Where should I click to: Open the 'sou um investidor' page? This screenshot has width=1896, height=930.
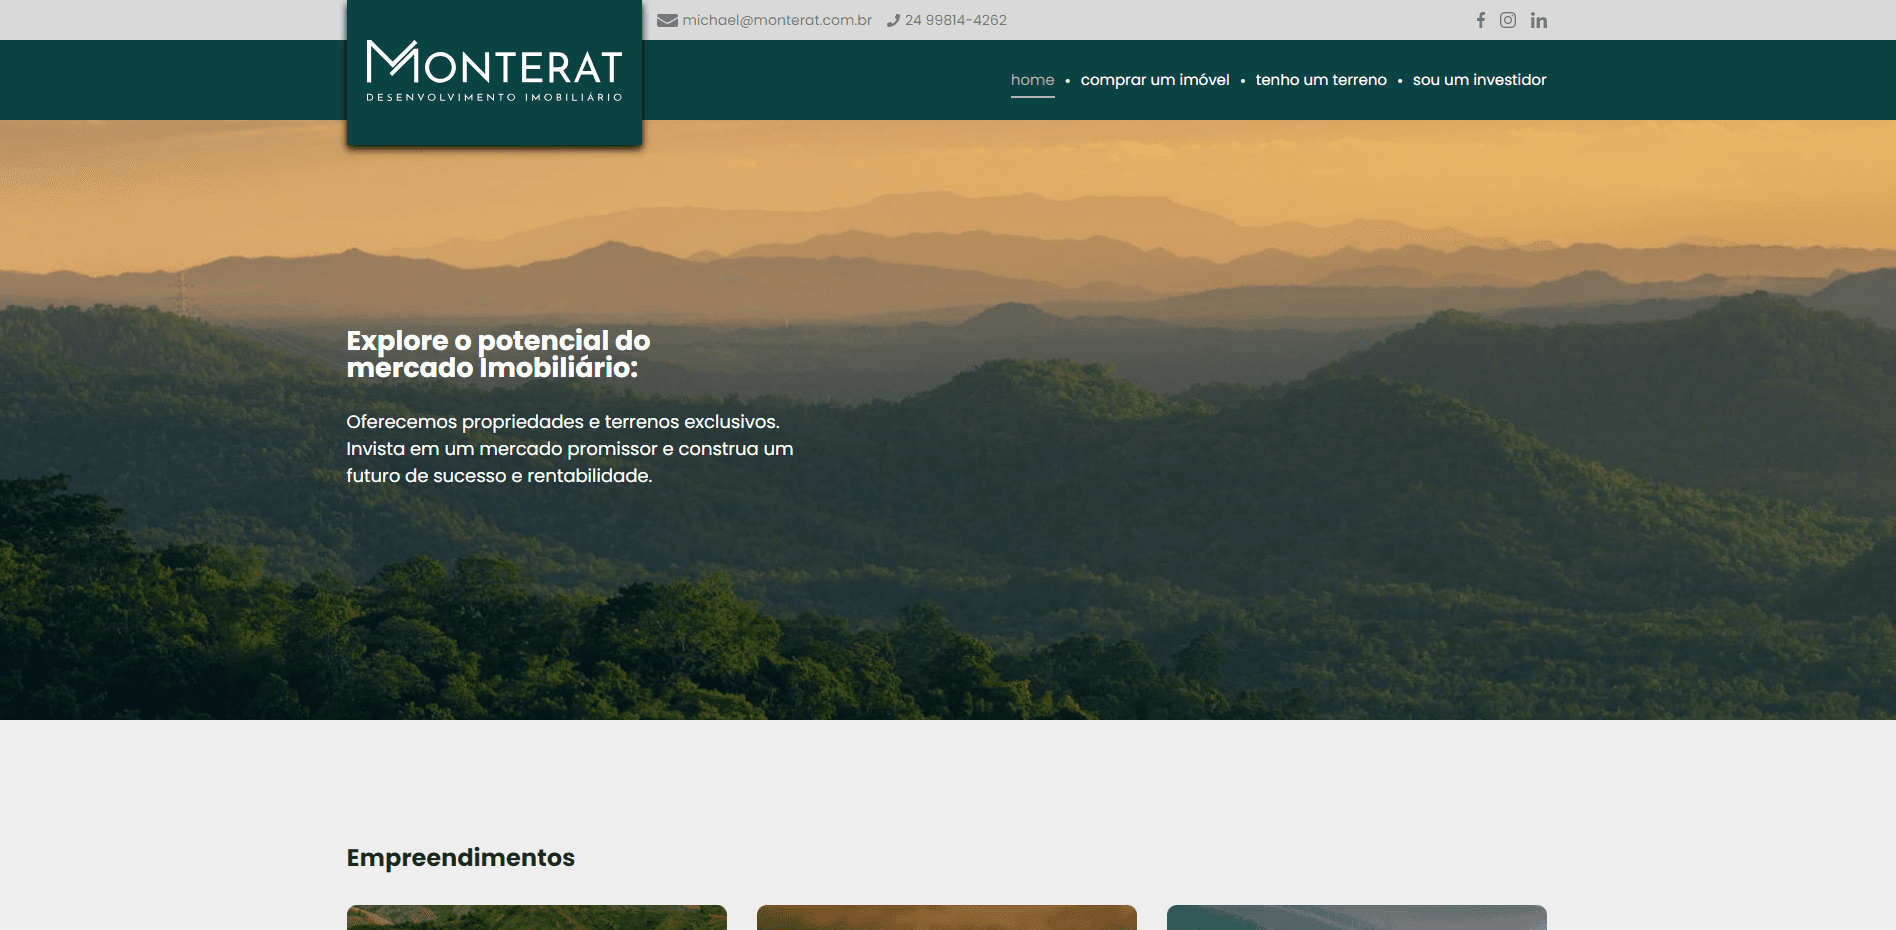(1479, 80)
